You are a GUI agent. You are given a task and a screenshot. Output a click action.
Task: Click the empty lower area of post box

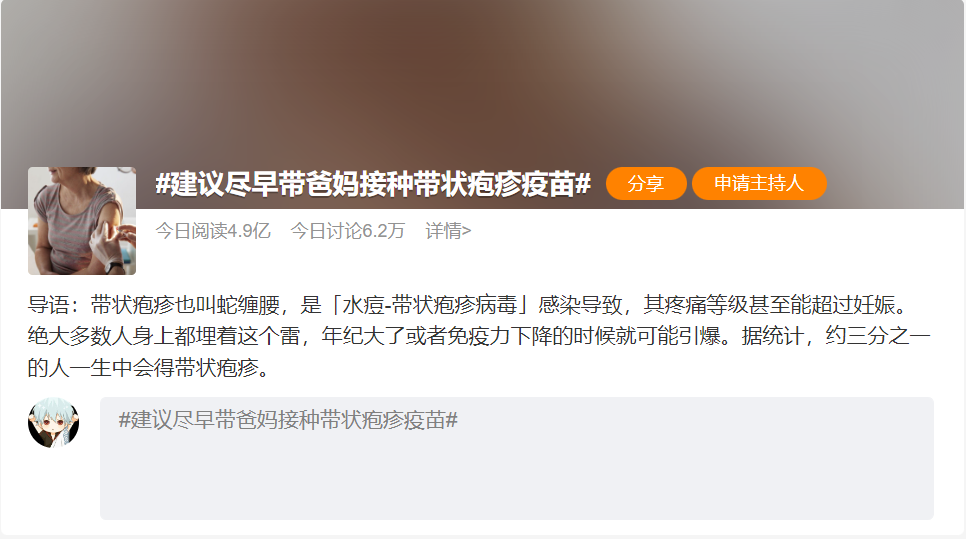coord(517,480)
